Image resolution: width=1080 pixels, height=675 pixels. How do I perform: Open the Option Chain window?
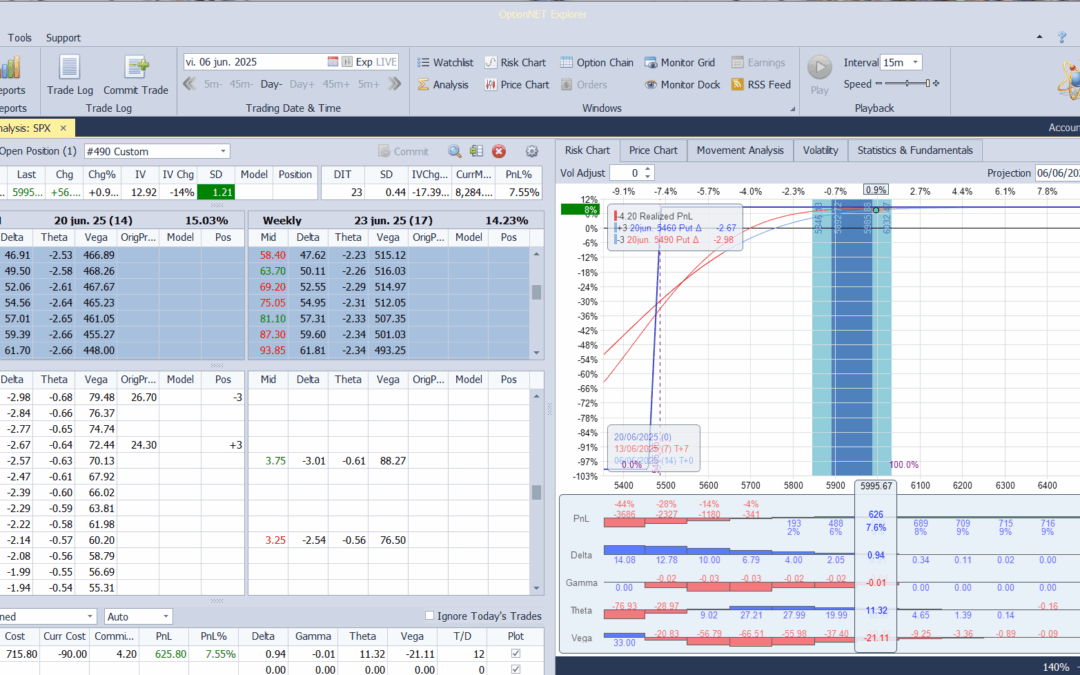click(596, 63)
